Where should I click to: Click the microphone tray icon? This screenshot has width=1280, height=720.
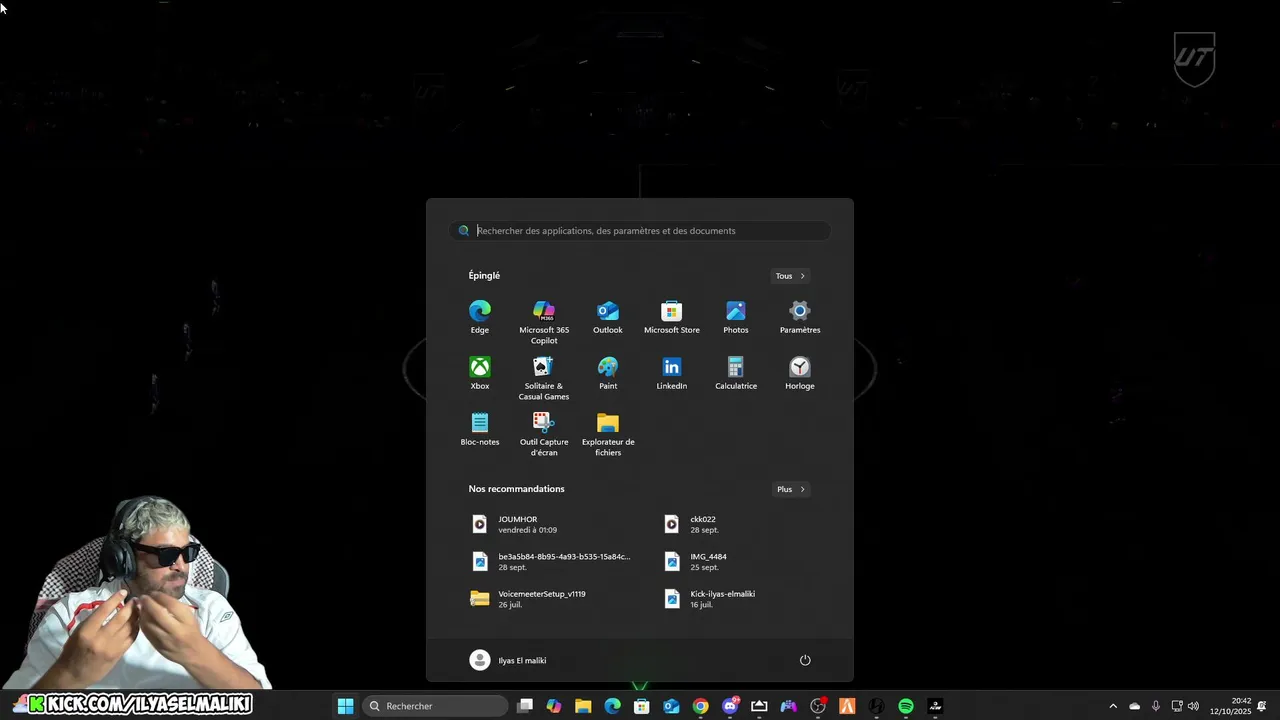[1156, 706]
